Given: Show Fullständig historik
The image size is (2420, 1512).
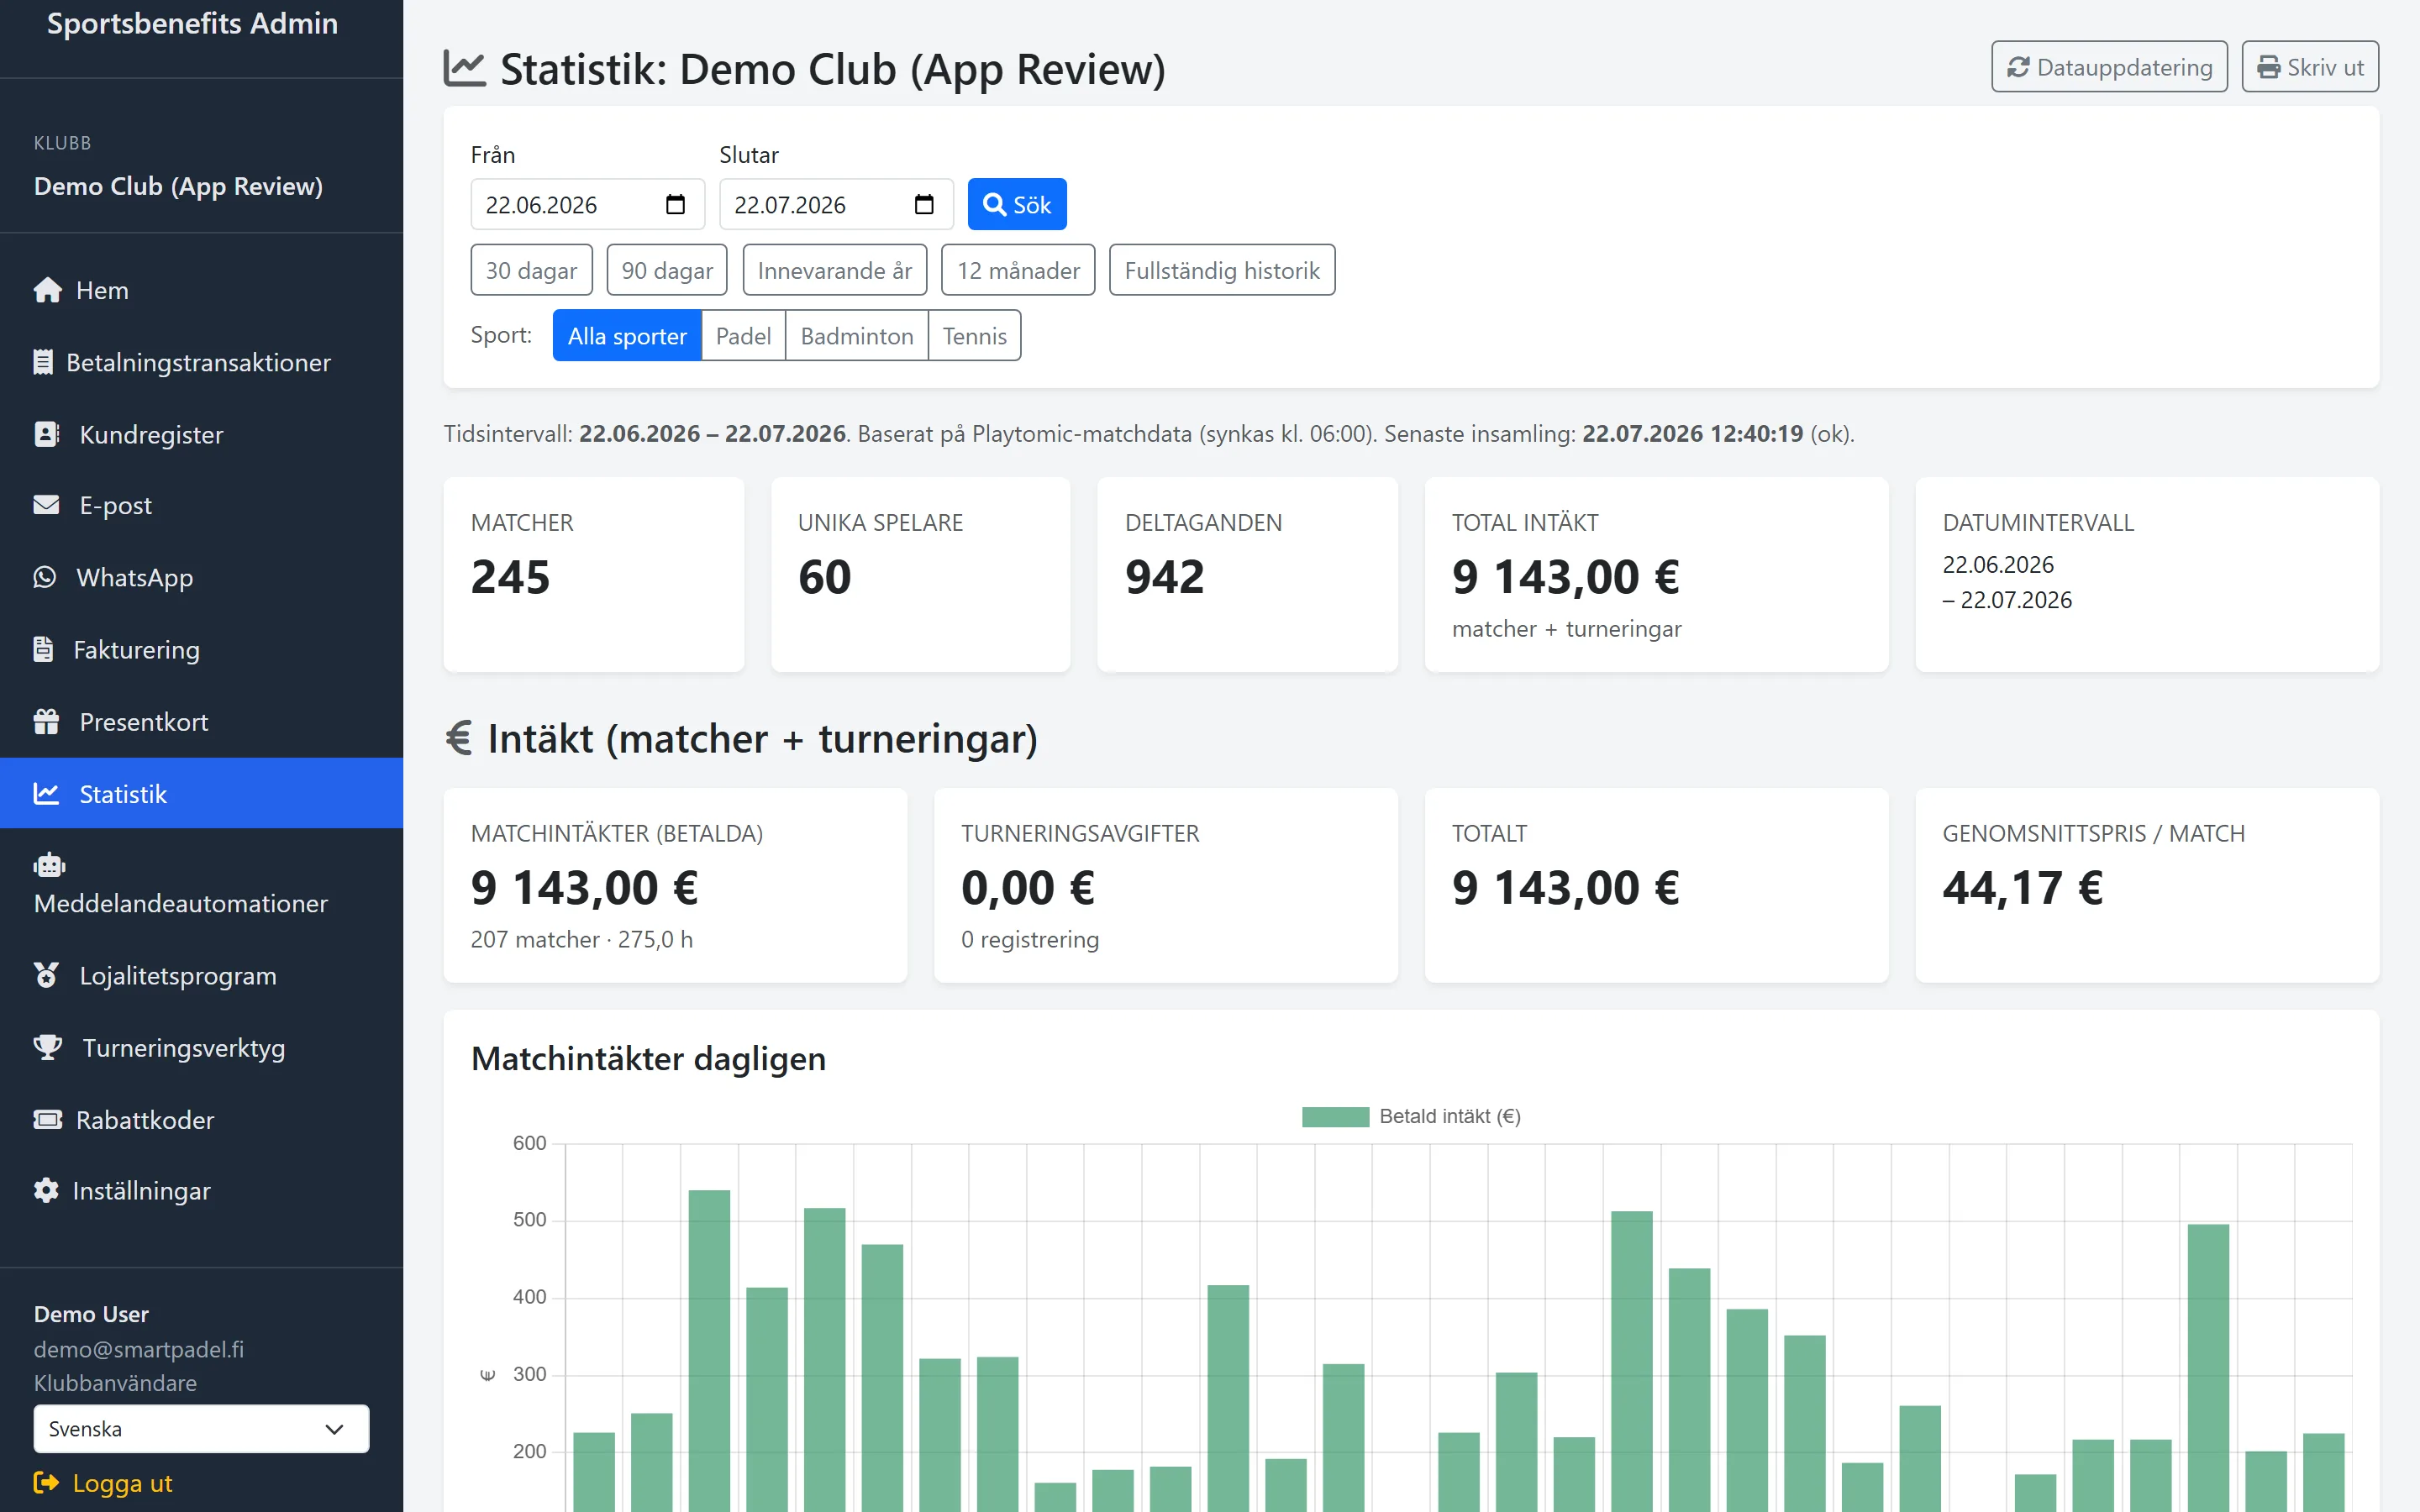Looking at the screenshot, I should 1222,270.
